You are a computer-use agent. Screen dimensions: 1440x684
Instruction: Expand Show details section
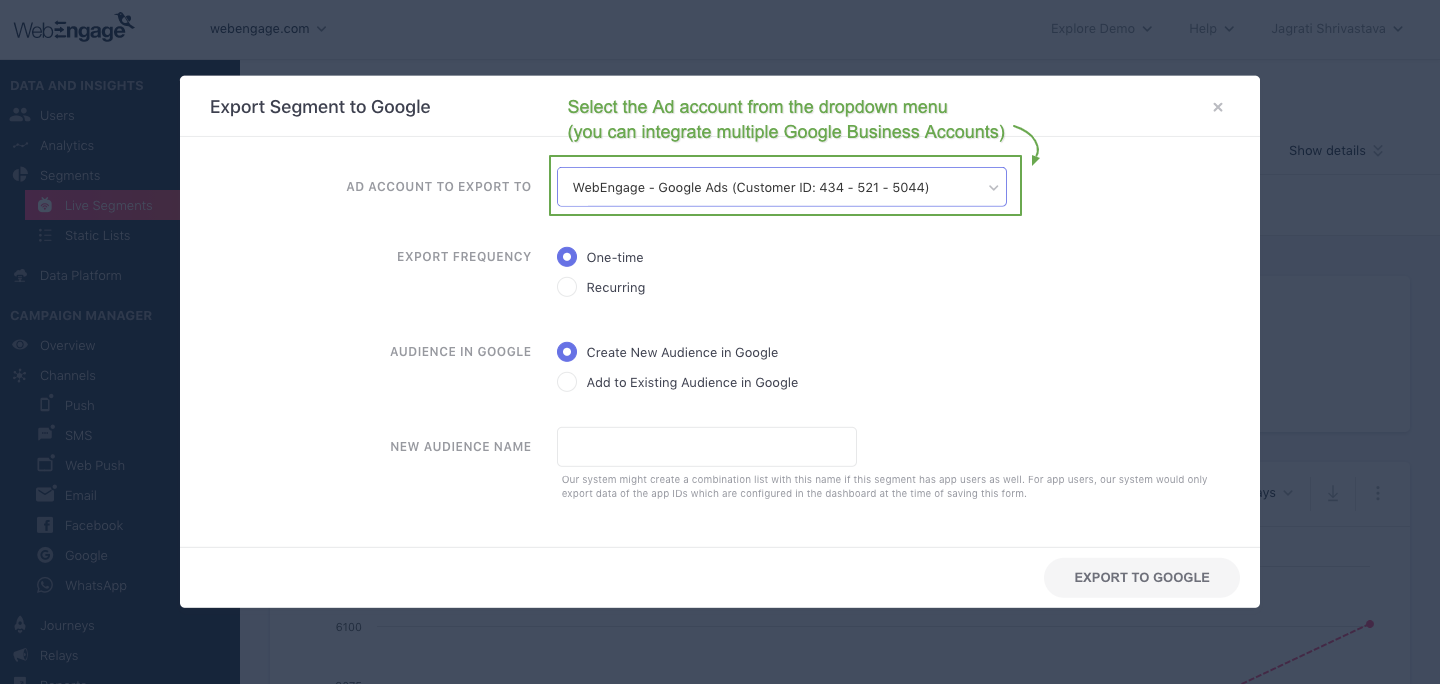tap(1336, 151)
